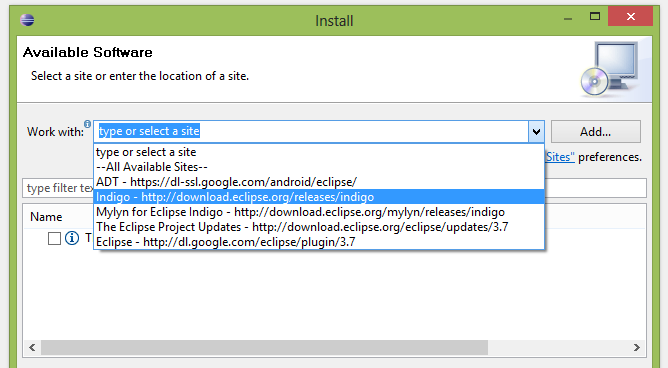Close the Install dialog
Screen dimensions: 668x368
[631, 17]
